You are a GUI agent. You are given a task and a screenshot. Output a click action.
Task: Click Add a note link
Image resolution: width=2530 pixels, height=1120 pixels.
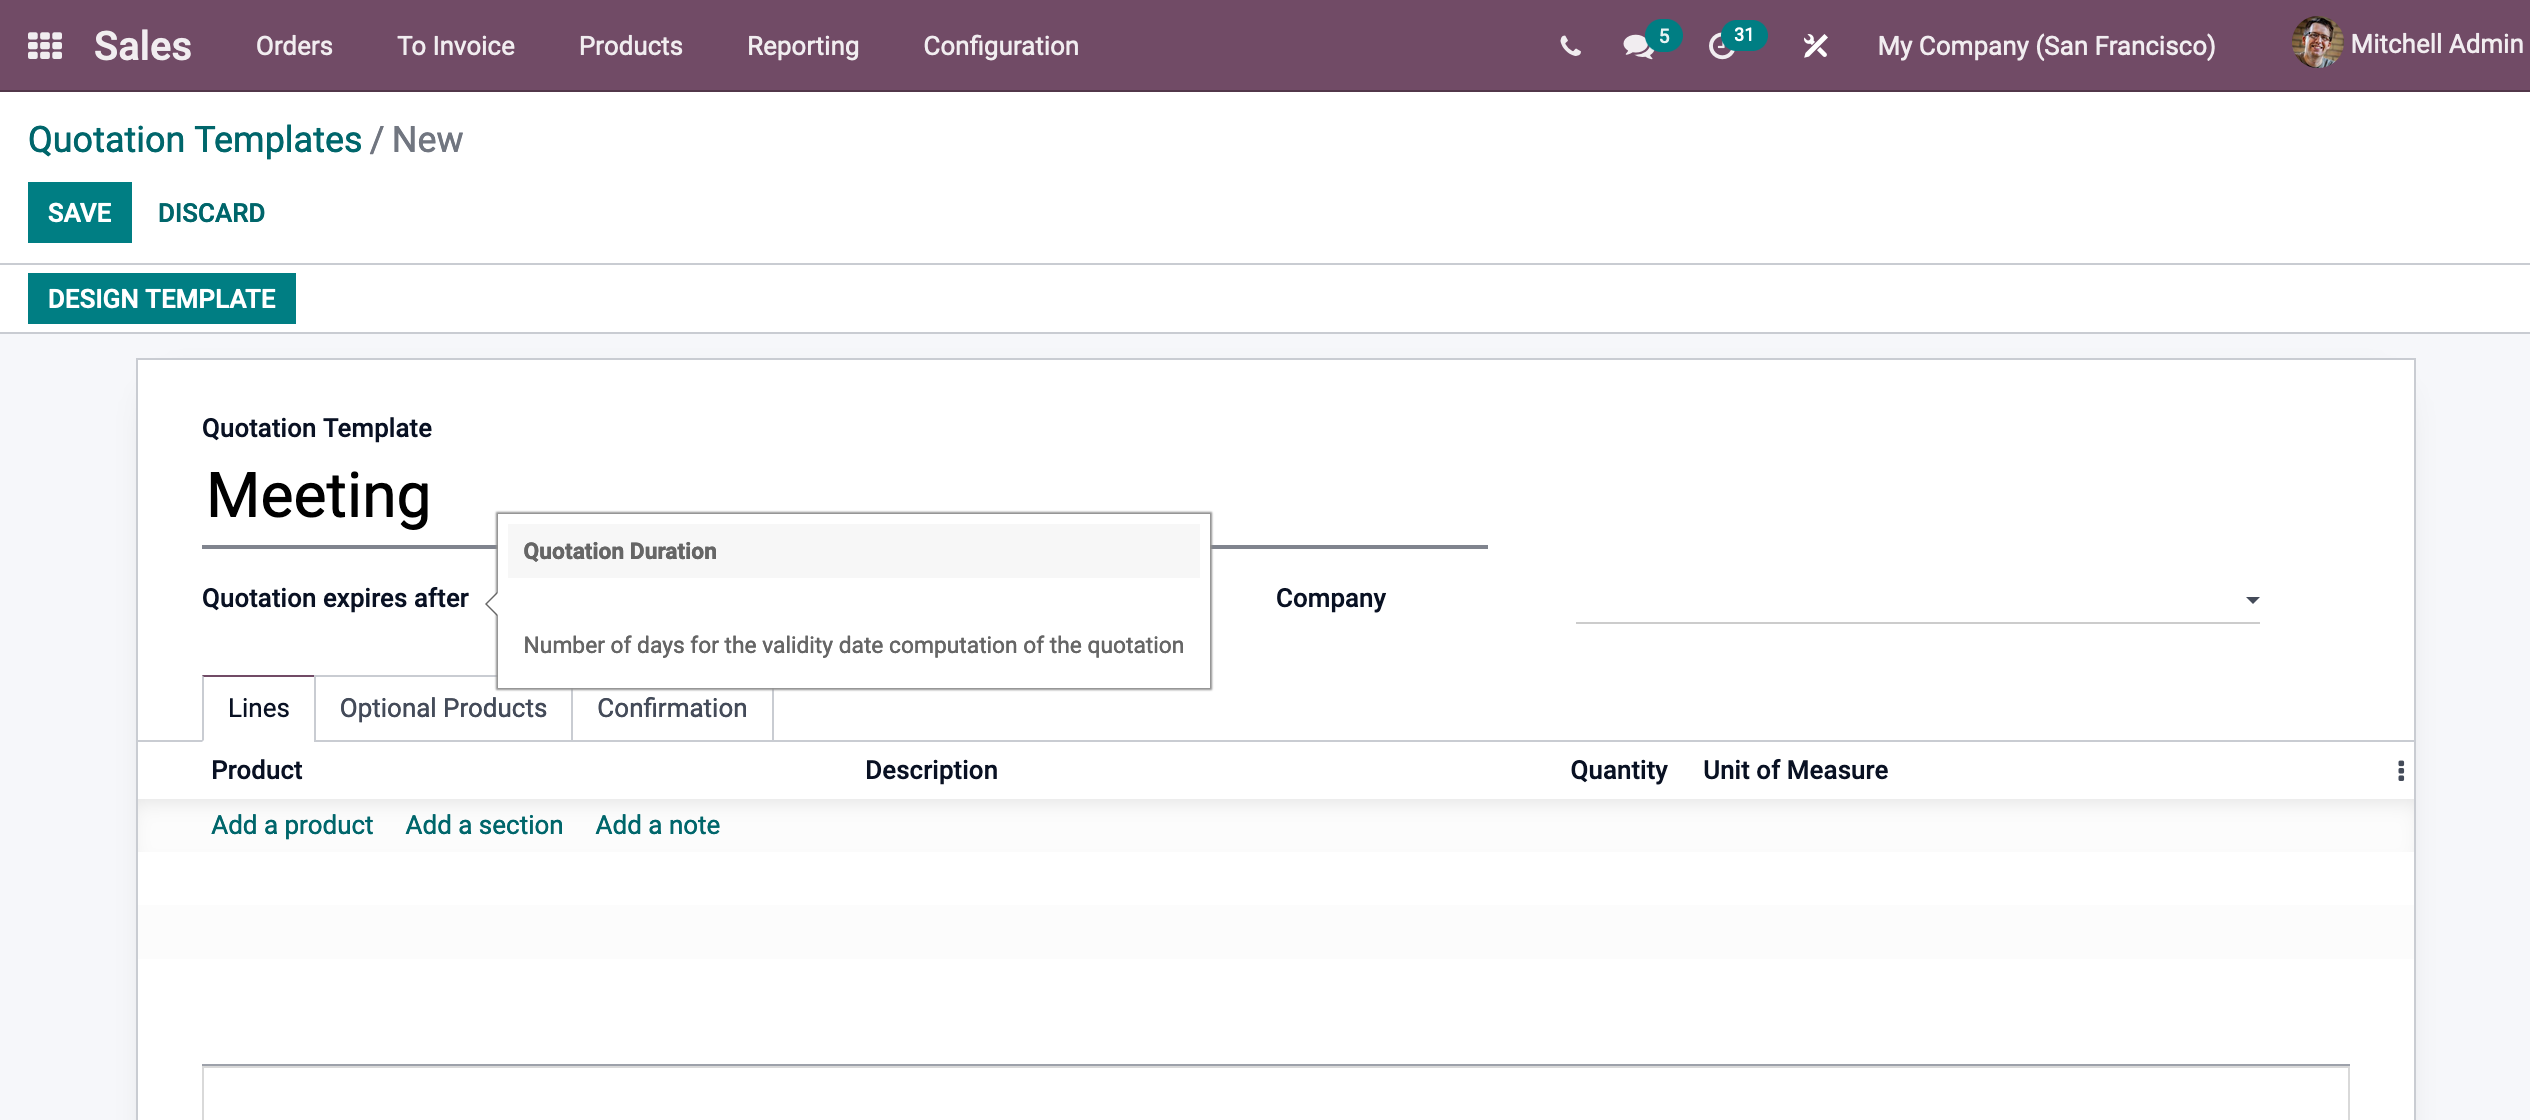pos(658,825)
